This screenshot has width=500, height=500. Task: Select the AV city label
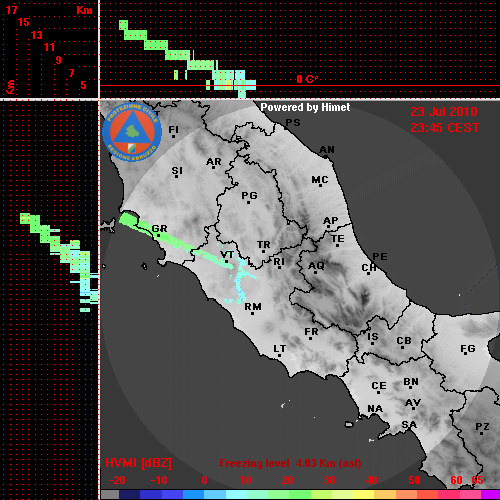[x=413, y=403]
